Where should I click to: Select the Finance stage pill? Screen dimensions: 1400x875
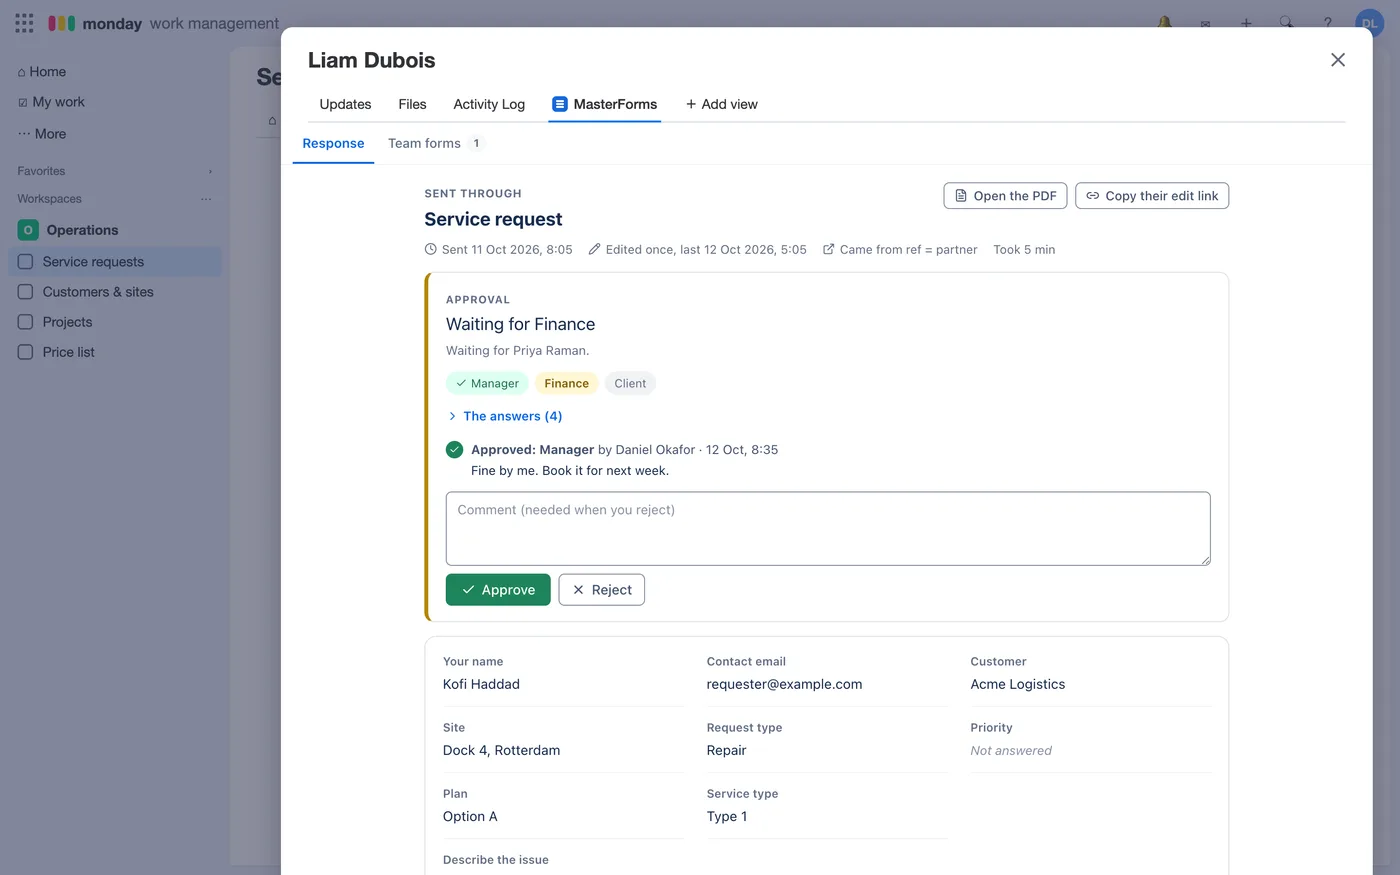[566, 383]
